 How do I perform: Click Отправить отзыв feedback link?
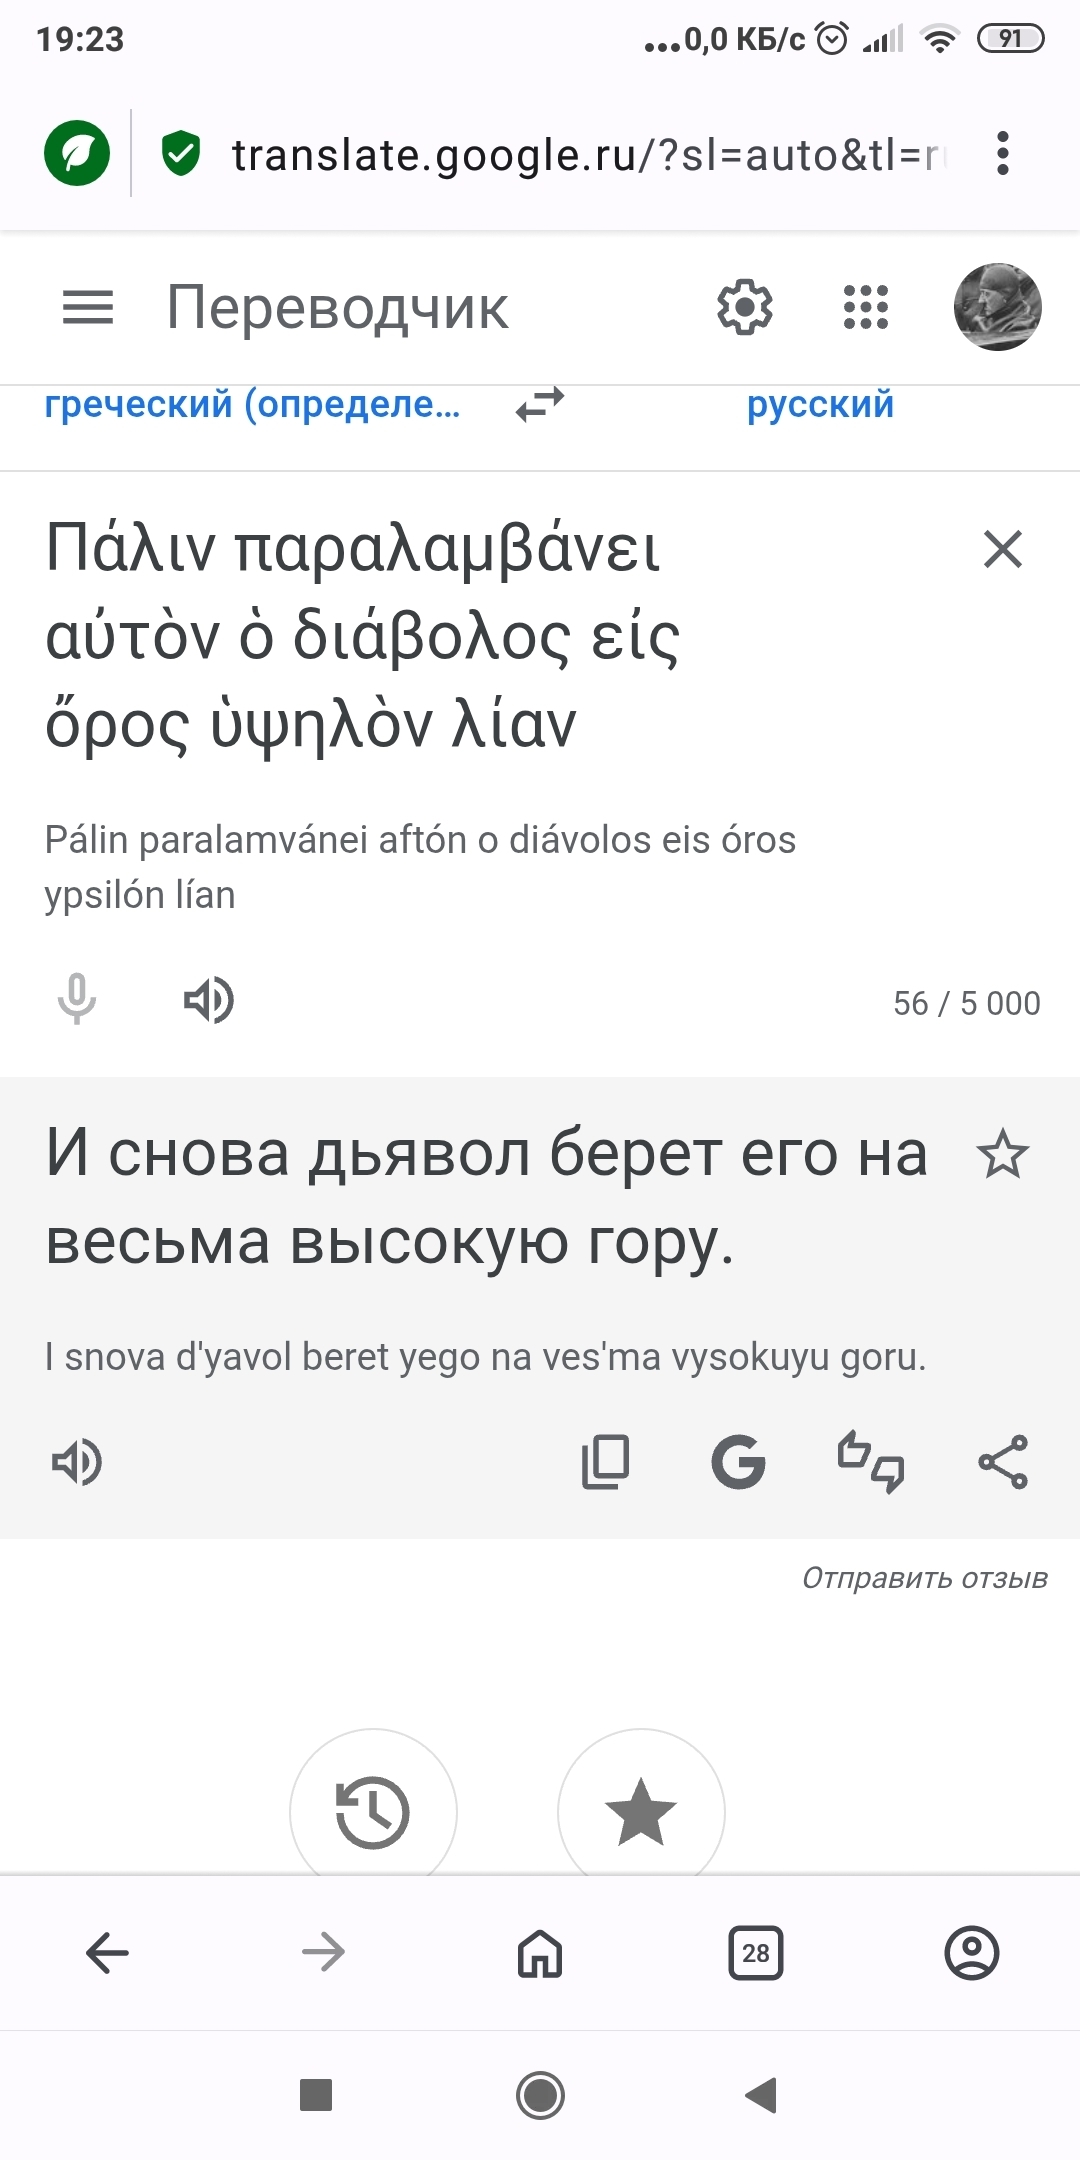(x=924, y=1578)
